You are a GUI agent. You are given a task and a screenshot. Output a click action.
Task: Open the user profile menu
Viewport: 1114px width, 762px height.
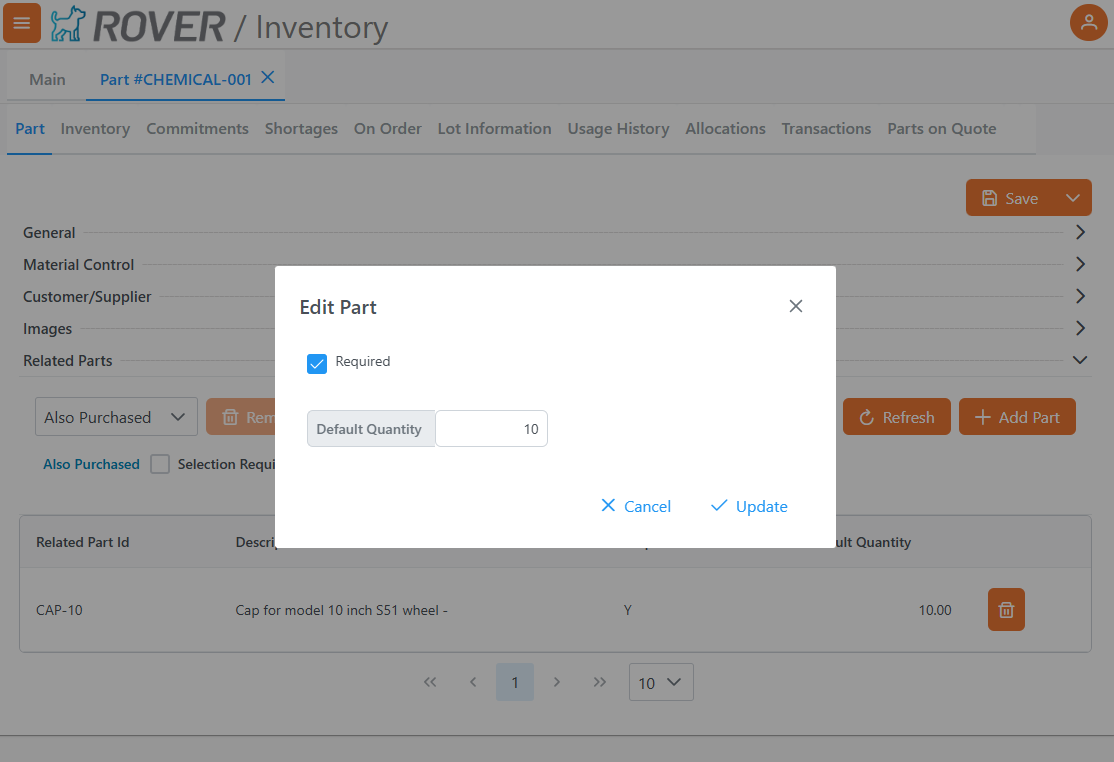pyautogui.click(x=1089, y=22)
